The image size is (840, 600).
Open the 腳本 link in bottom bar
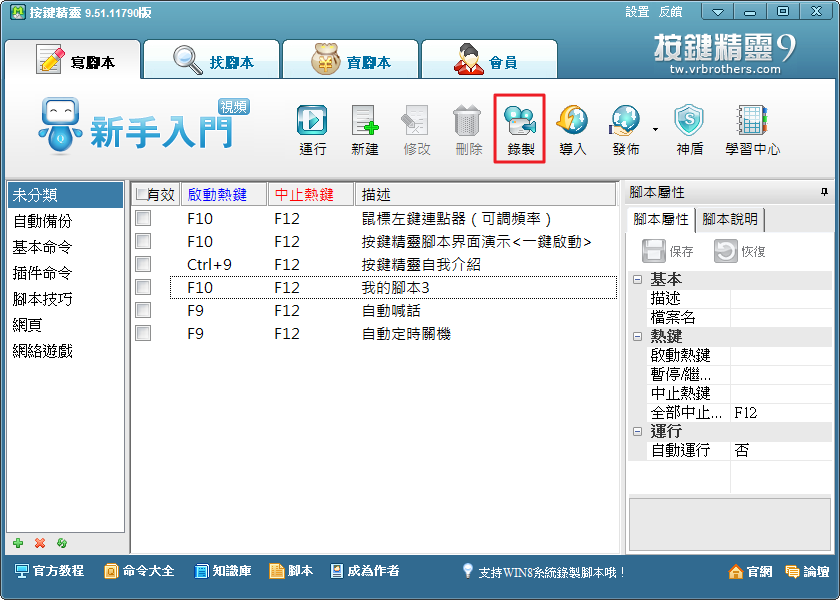[291, 571]
